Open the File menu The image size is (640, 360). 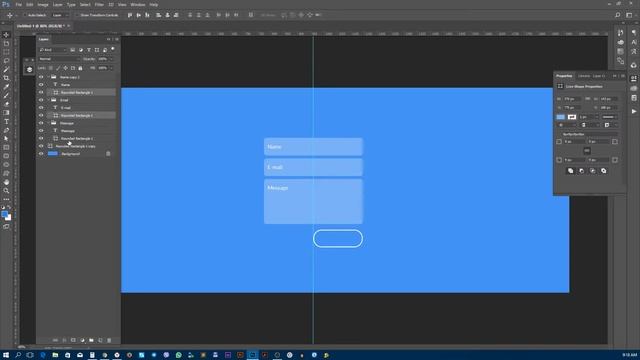point(18,4)
